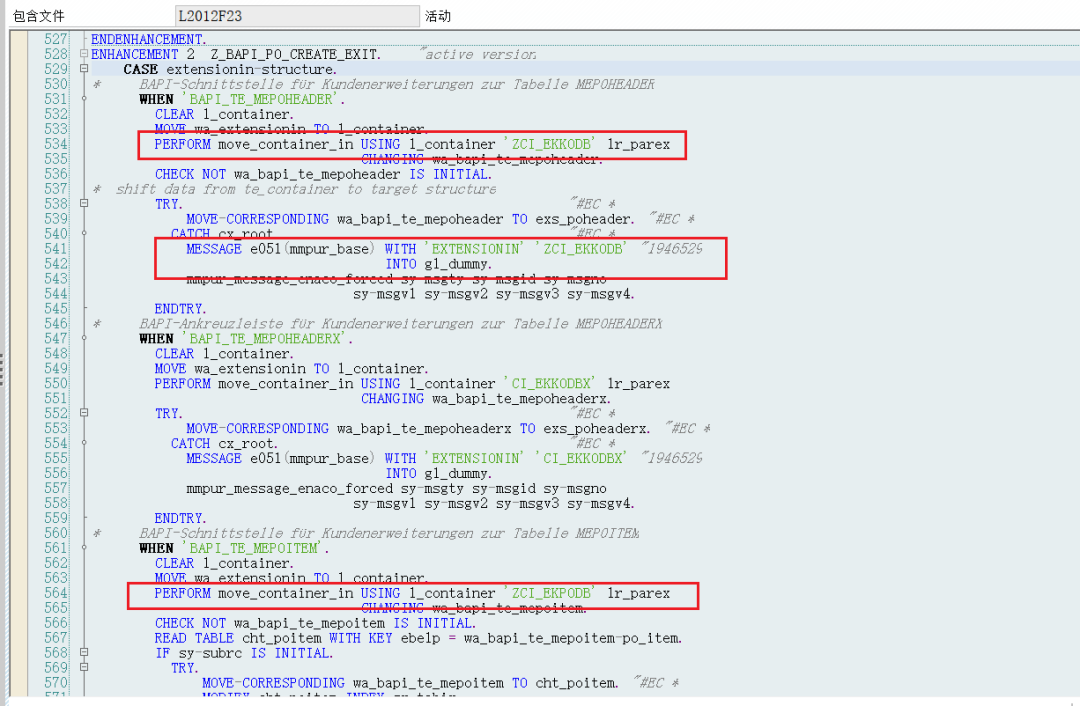Click CHANGING wa_bapi_te_mepoheaderx on line 551
The height and width of the screenshot is (706, 1080).
[x=486, y=399]
